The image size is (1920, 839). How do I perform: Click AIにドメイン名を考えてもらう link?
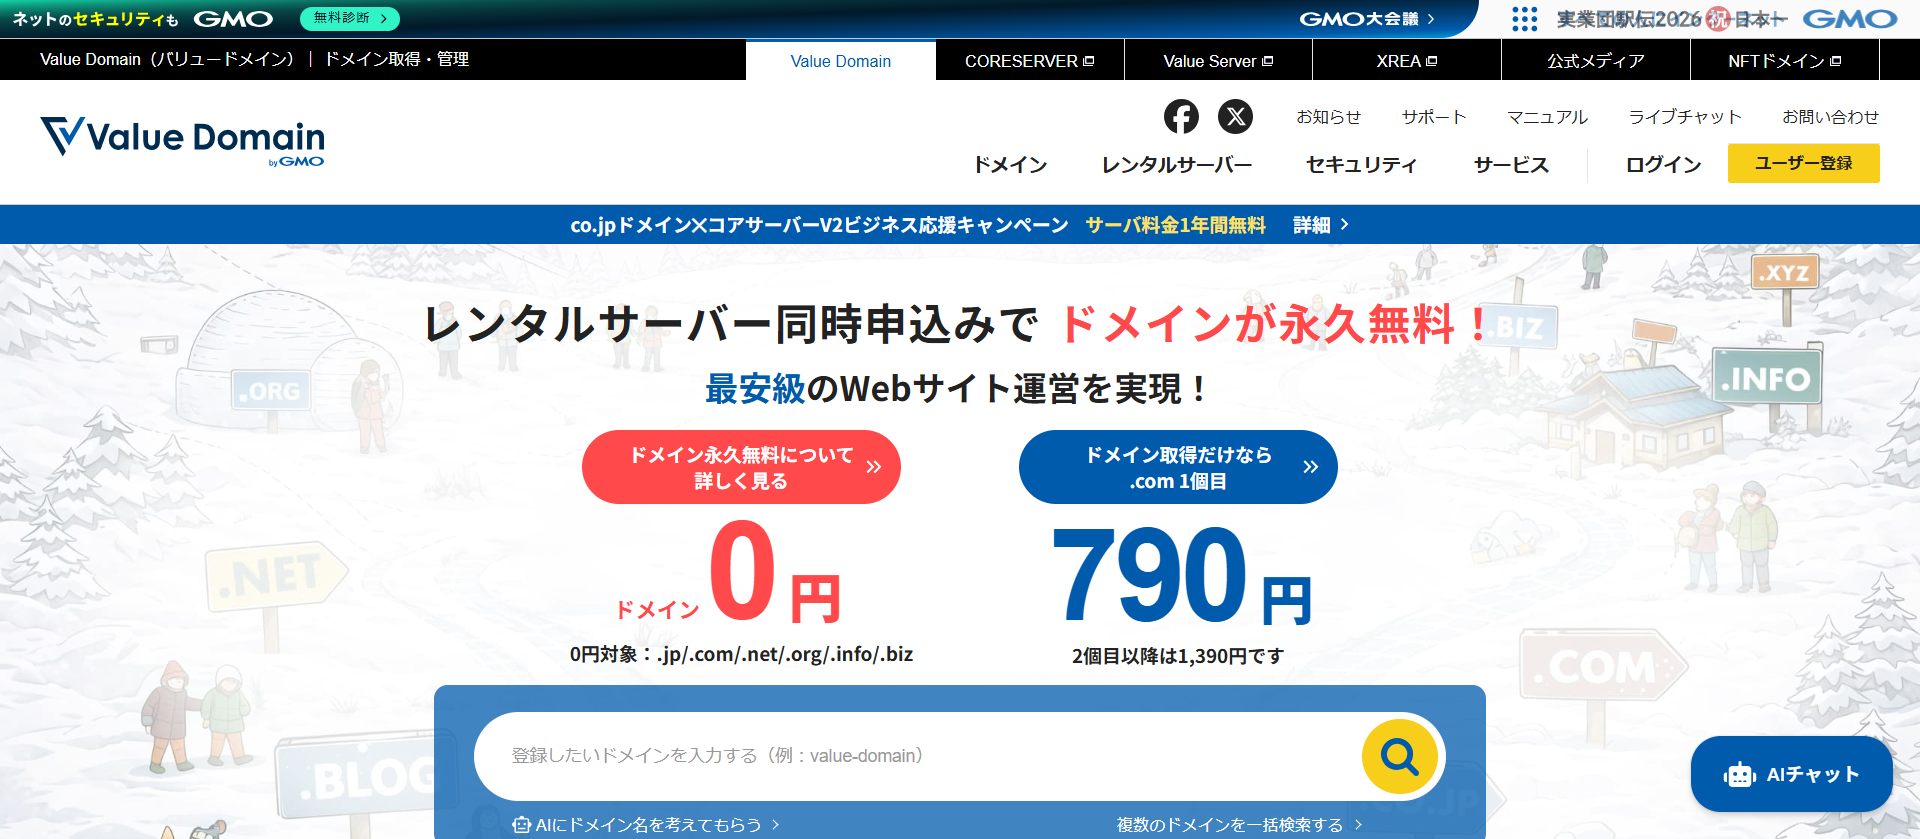pyautogui.click(x=646, y=825)
